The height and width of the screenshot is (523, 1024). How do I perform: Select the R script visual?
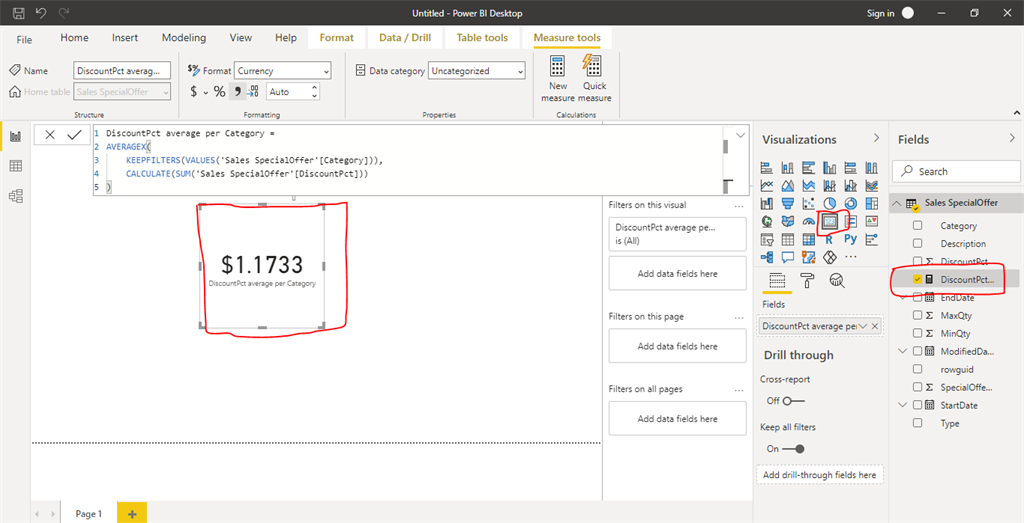click(829, 239)
